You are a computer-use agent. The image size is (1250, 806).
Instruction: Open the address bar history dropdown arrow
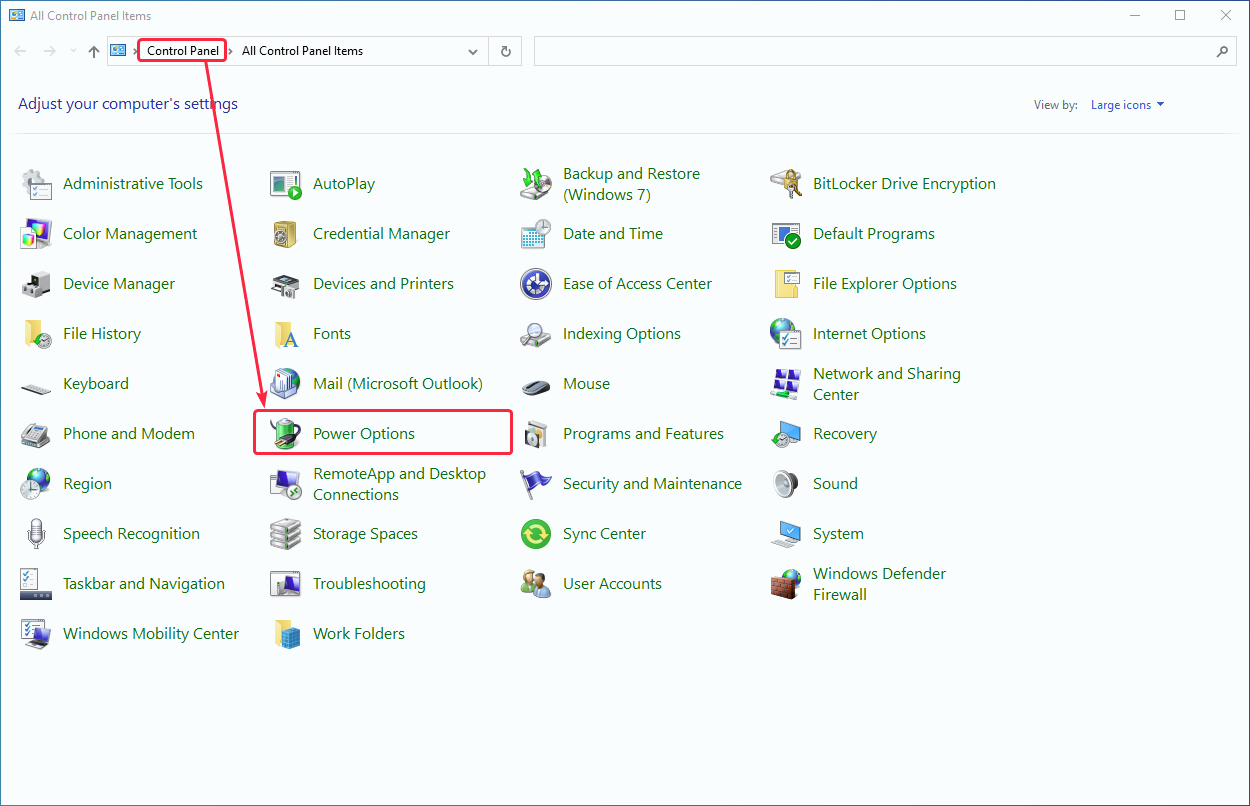pyautogui.click(x=473, y=52)
